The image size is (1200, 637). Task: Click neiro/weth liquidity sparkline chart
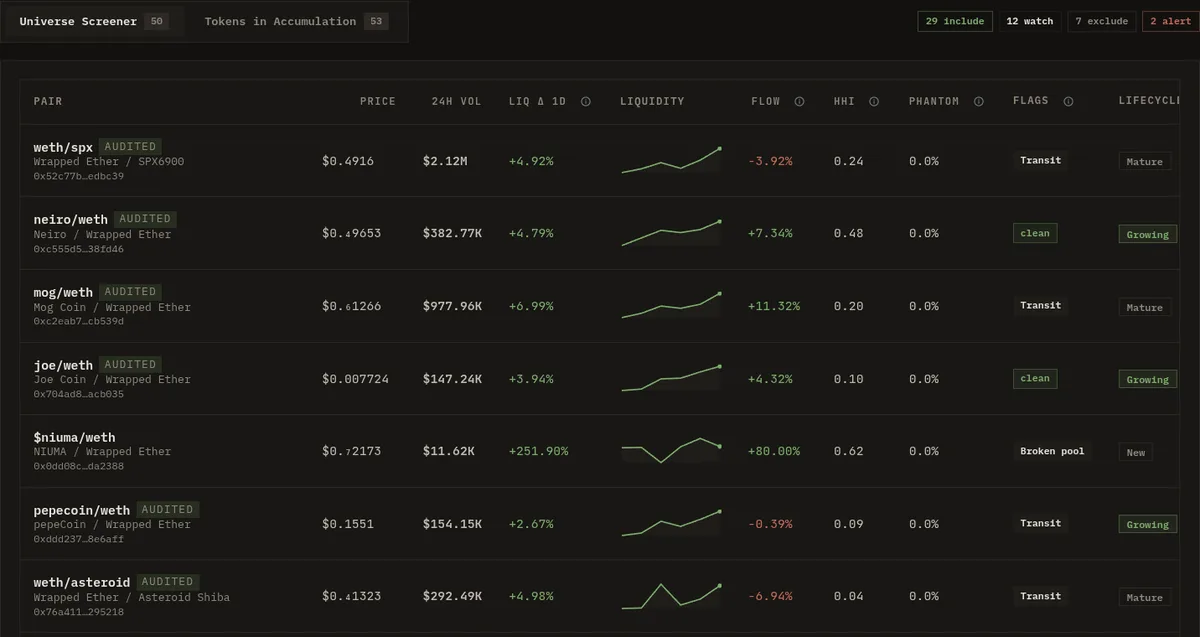pos(671,233)
